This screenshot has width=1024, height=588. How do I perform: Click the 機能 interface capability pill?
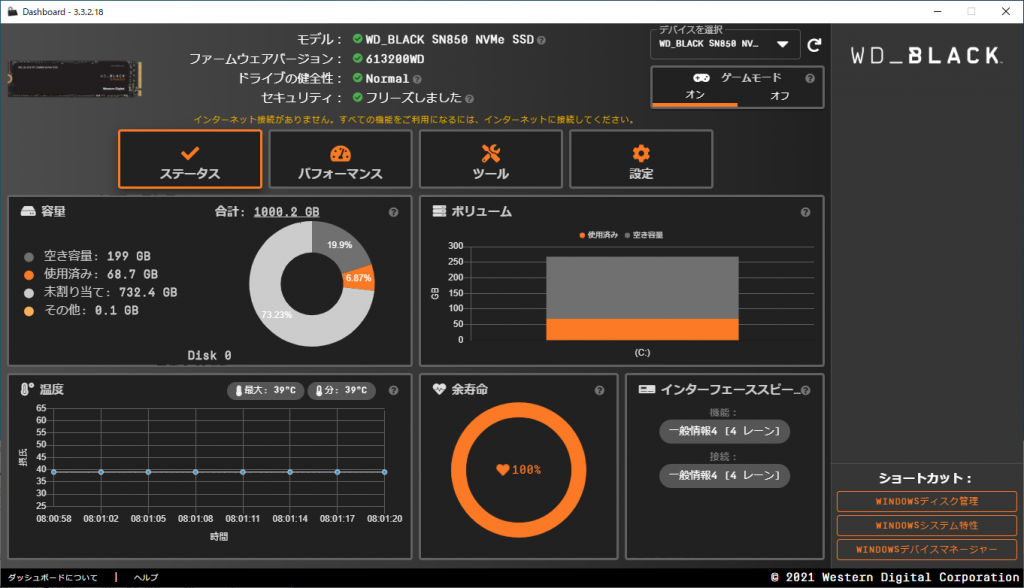pos(724,431)
